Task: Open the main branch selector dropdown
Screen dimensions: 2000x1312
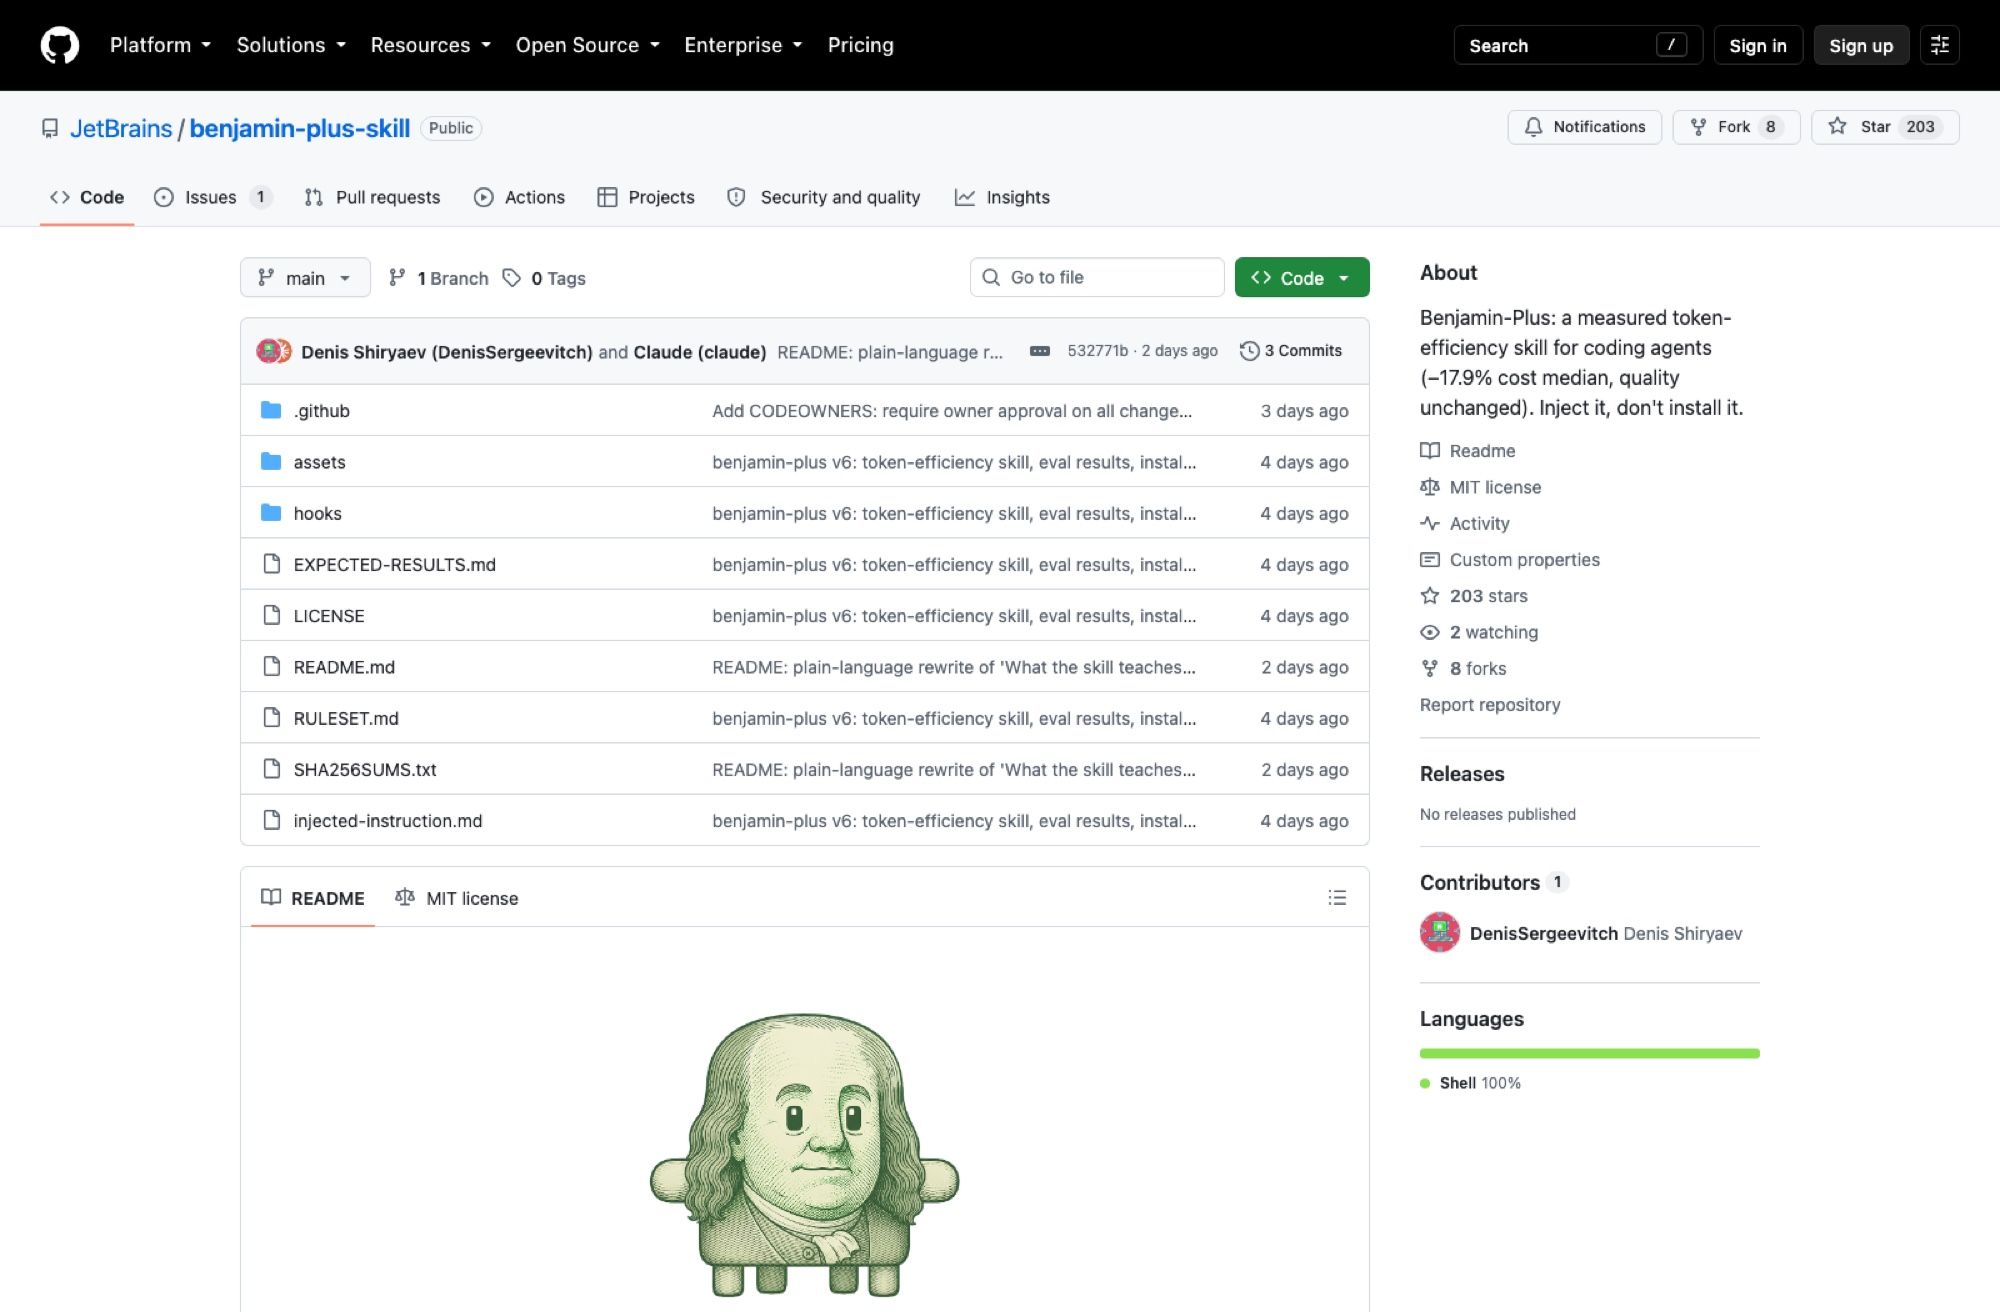Action: point(305,278)
